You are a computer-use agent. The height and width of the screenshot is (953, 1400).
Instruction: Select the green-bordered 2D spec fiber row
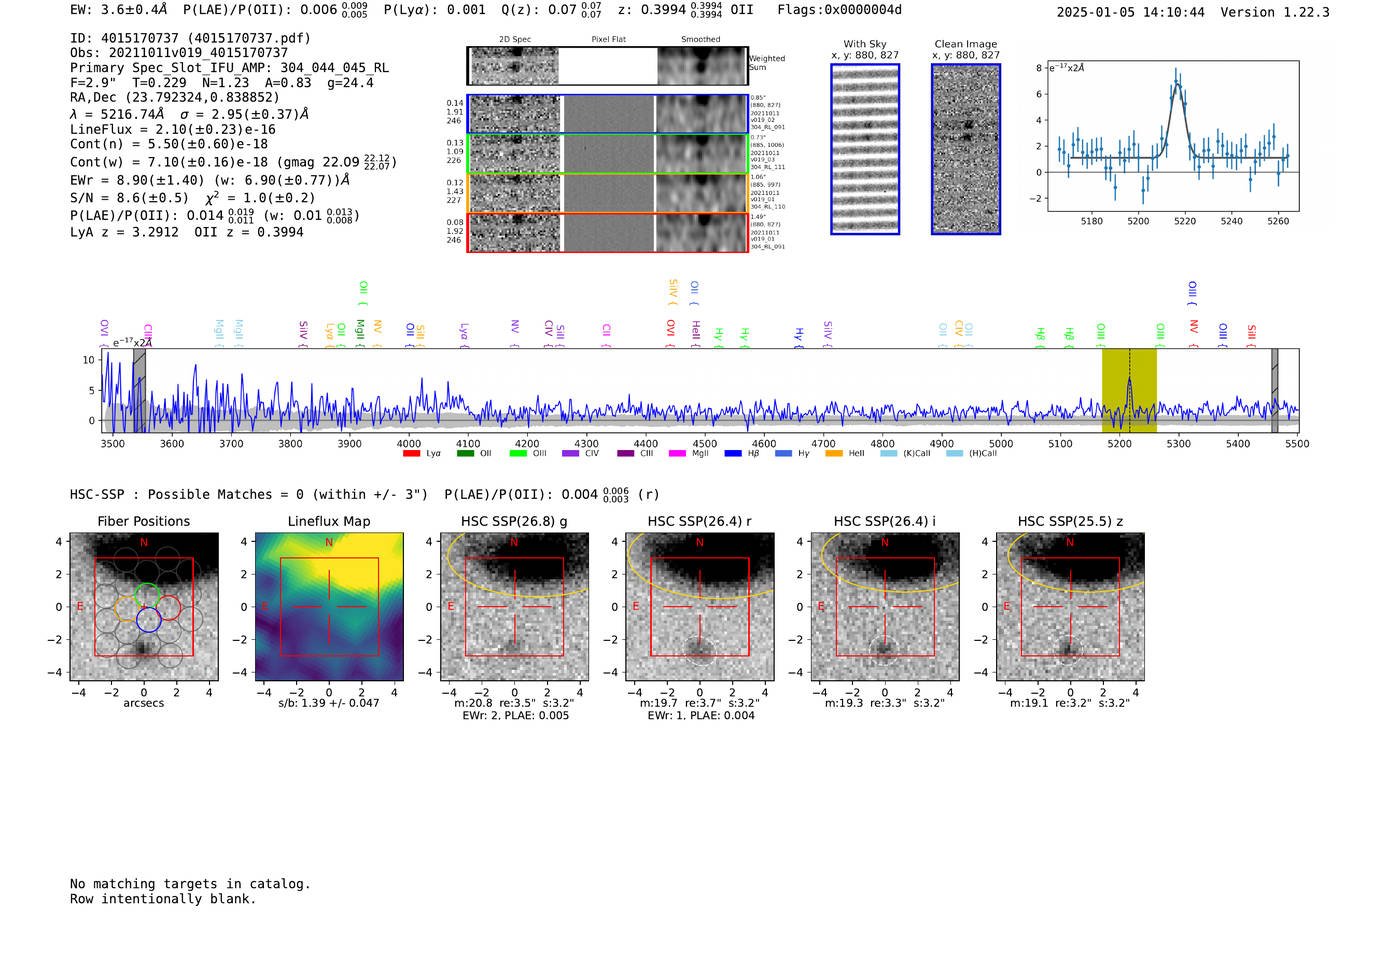pos(607,154)
